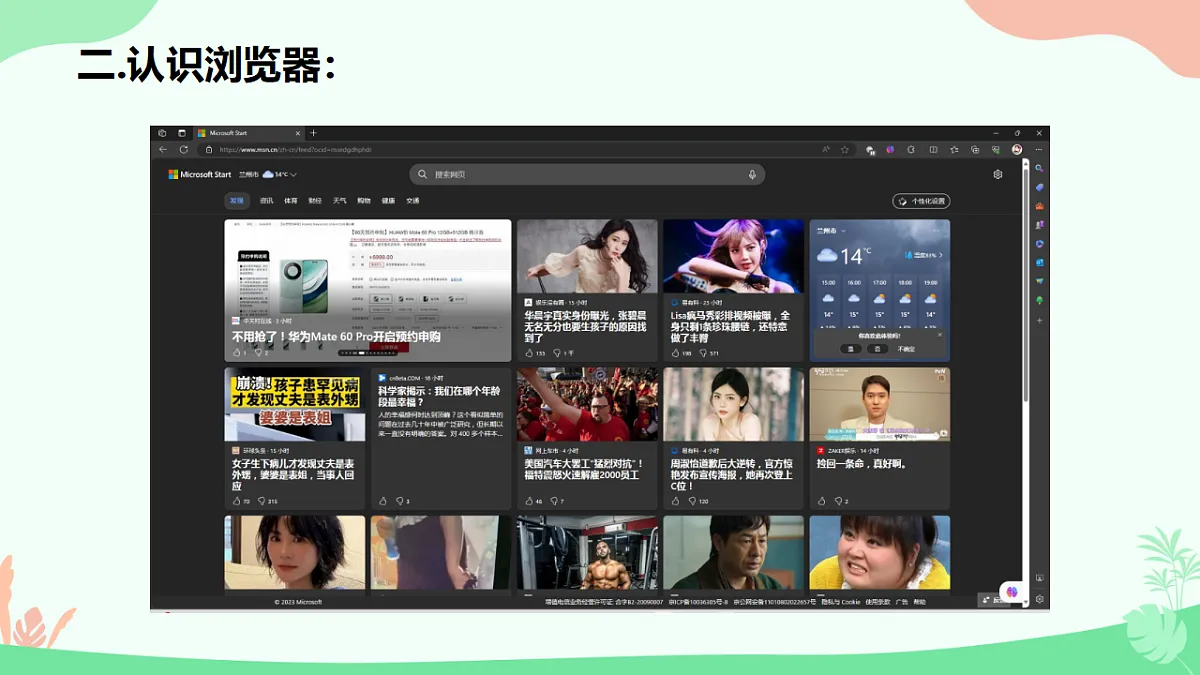Click the Workspaces icon at top left
The image size is (1200, 675).
(x=162, y=132)
